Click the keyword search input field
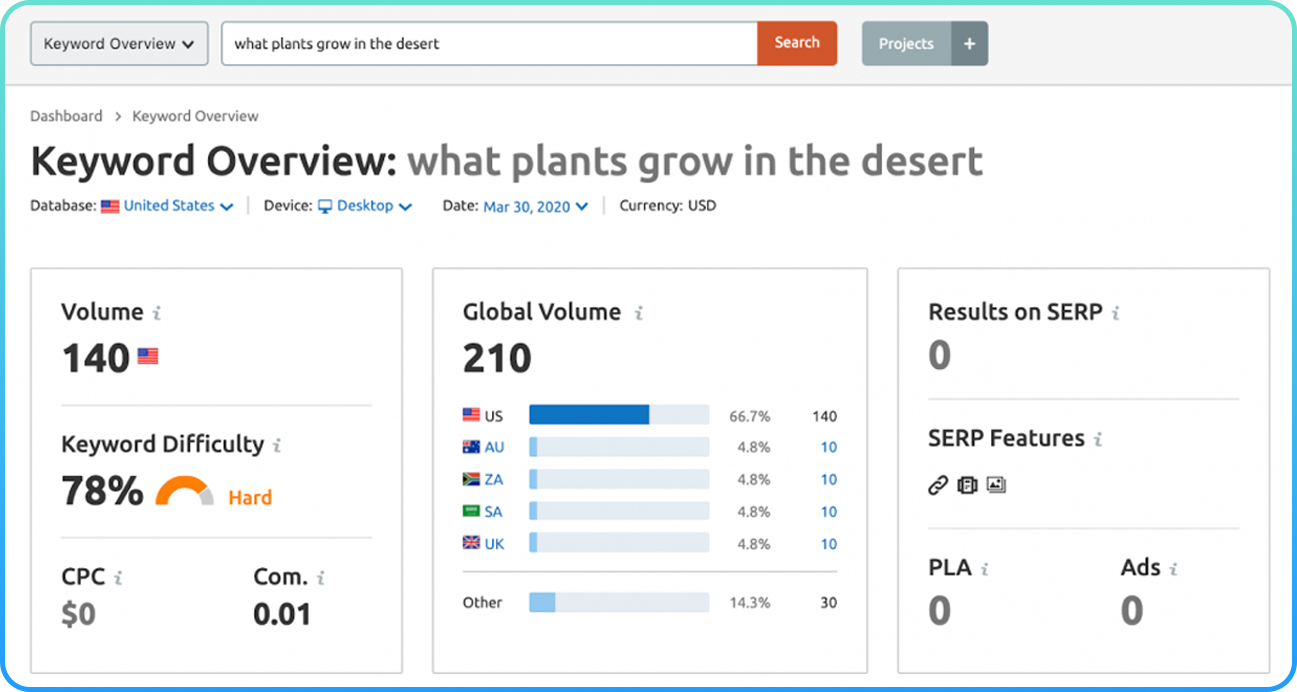1297x692 pixels. 489,44
